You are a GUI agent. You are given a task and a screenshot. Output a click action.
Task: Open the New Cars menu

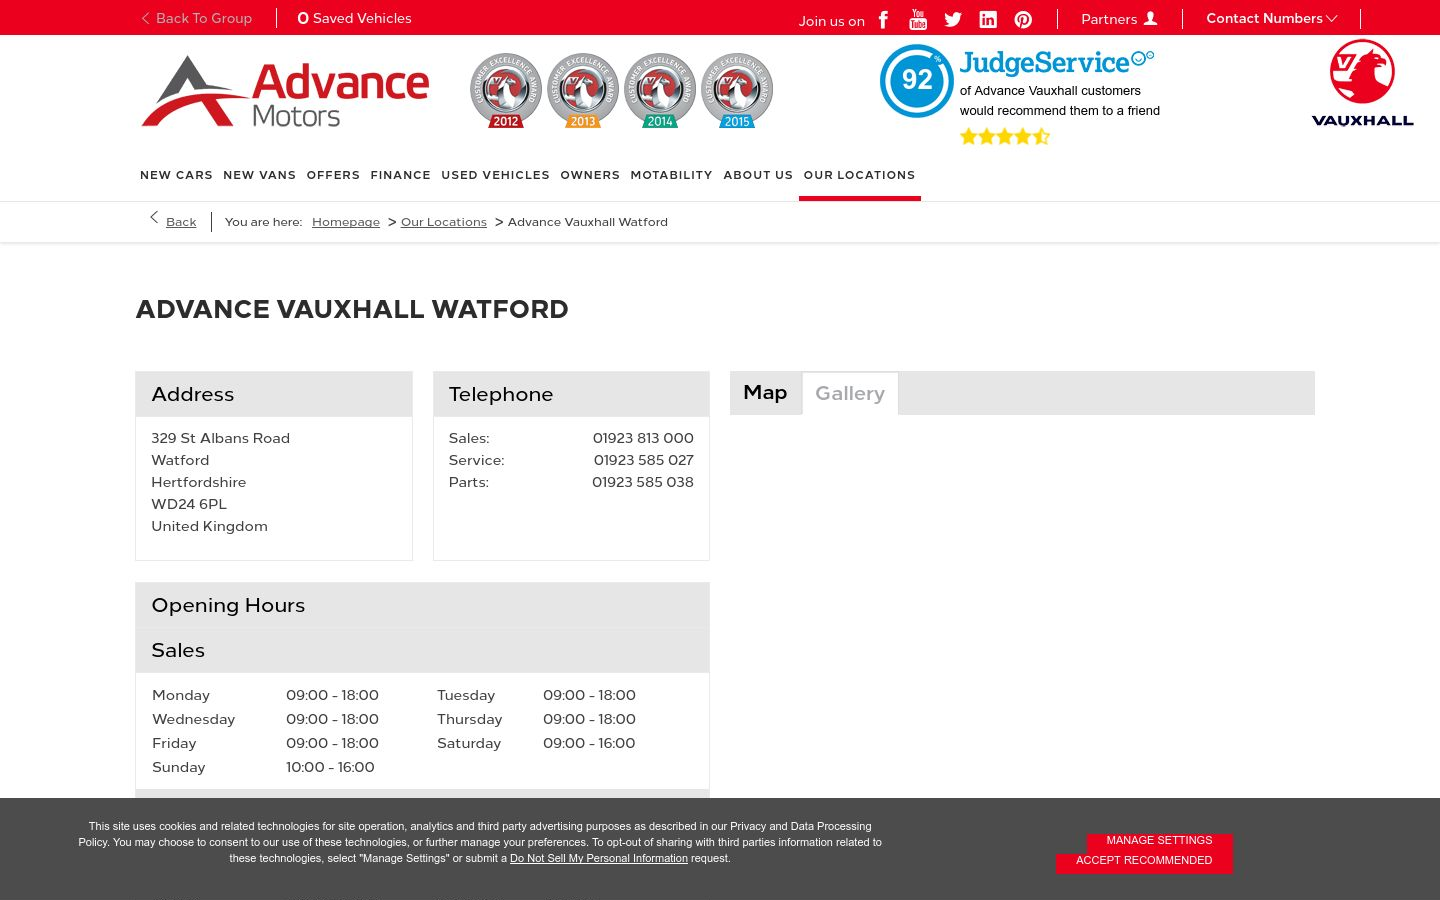tap(176, 175)
